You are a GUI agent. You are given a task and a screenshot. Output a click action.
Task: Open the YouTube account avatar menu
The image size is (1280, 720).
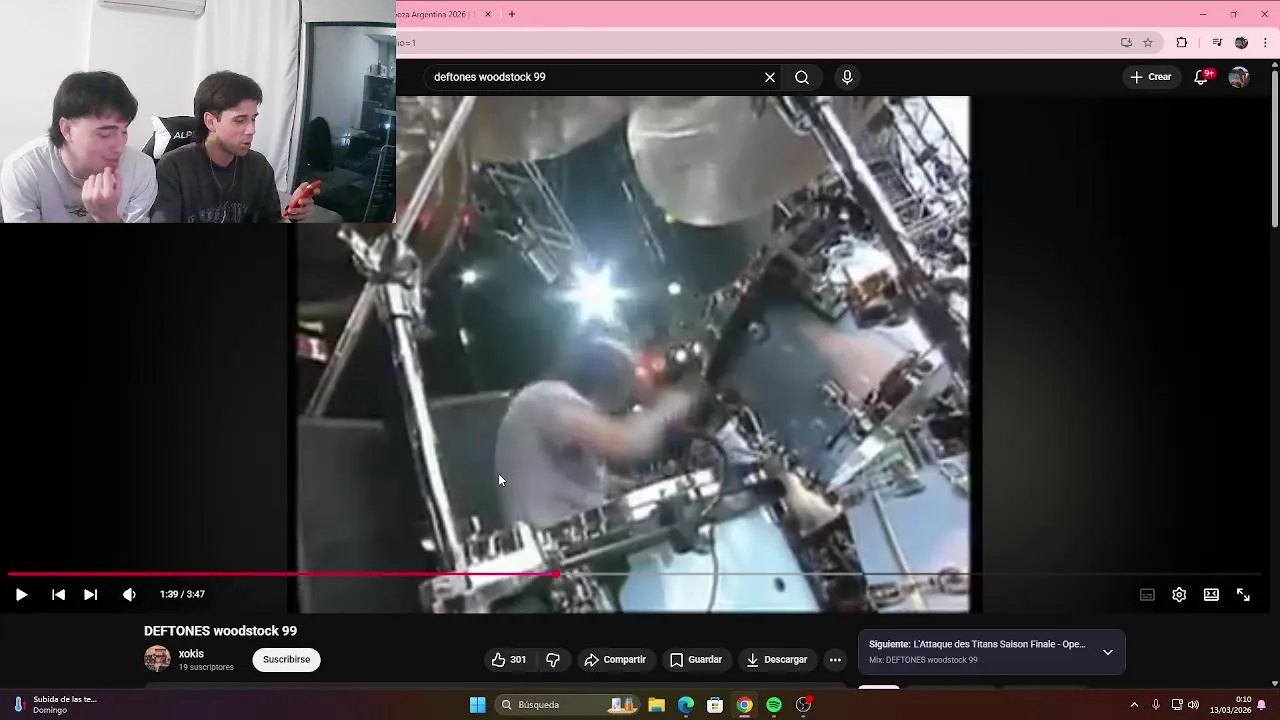click(1239, 77)
